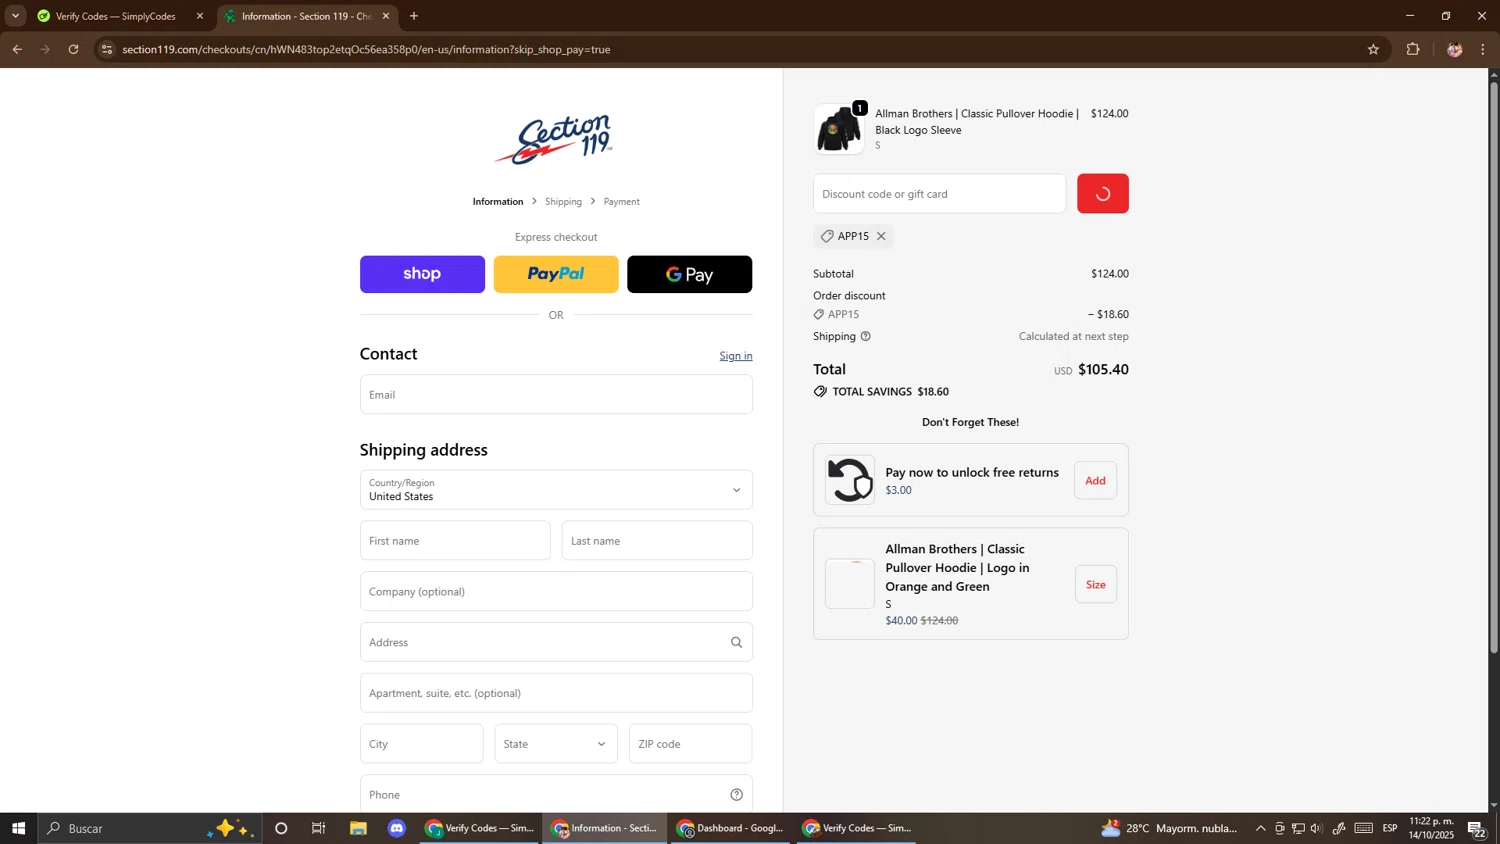
Task: Click the red discount apply button
Action: 1103,194
